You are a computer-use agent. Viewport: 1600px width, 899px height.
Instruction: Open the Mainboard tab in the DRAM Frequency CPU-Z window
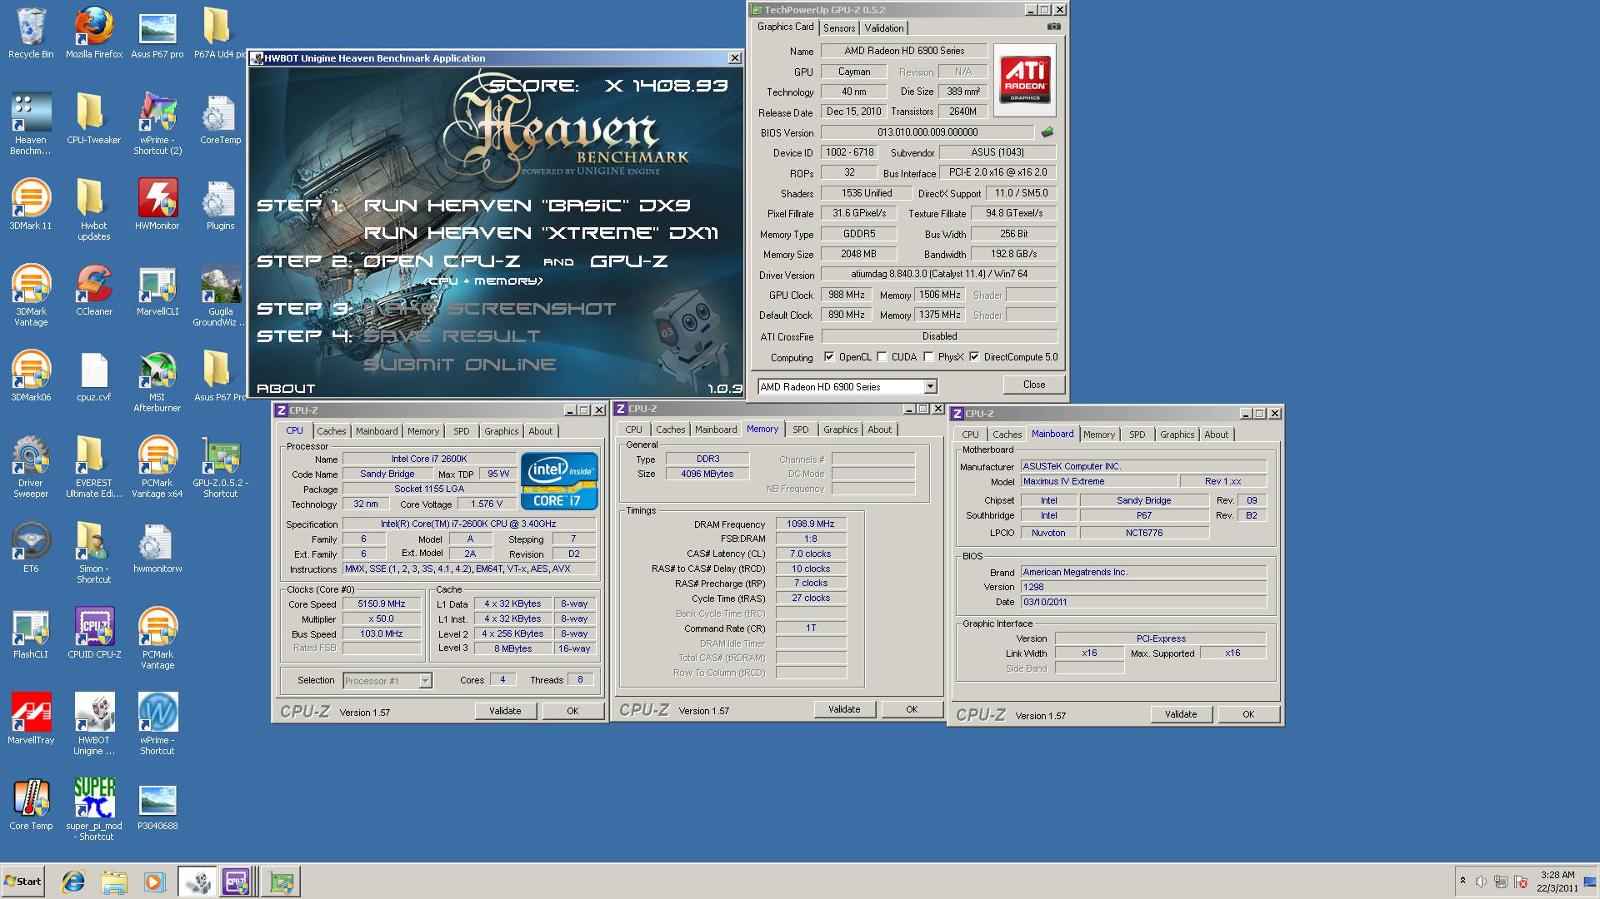pyautogui.click(x=716, y=429)
